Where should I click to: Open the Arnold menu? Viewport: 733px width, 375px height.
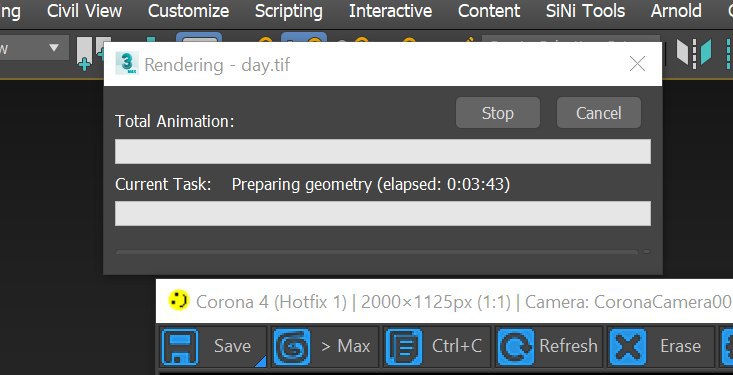676,11
